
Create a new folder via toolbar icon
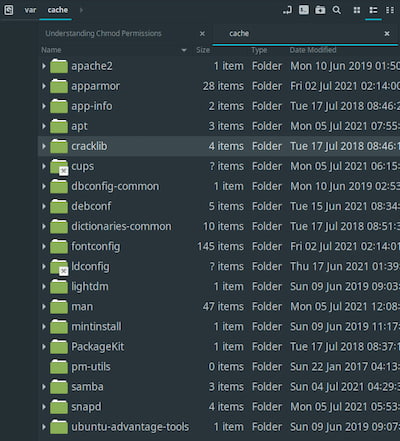click(x=320, y=10)
